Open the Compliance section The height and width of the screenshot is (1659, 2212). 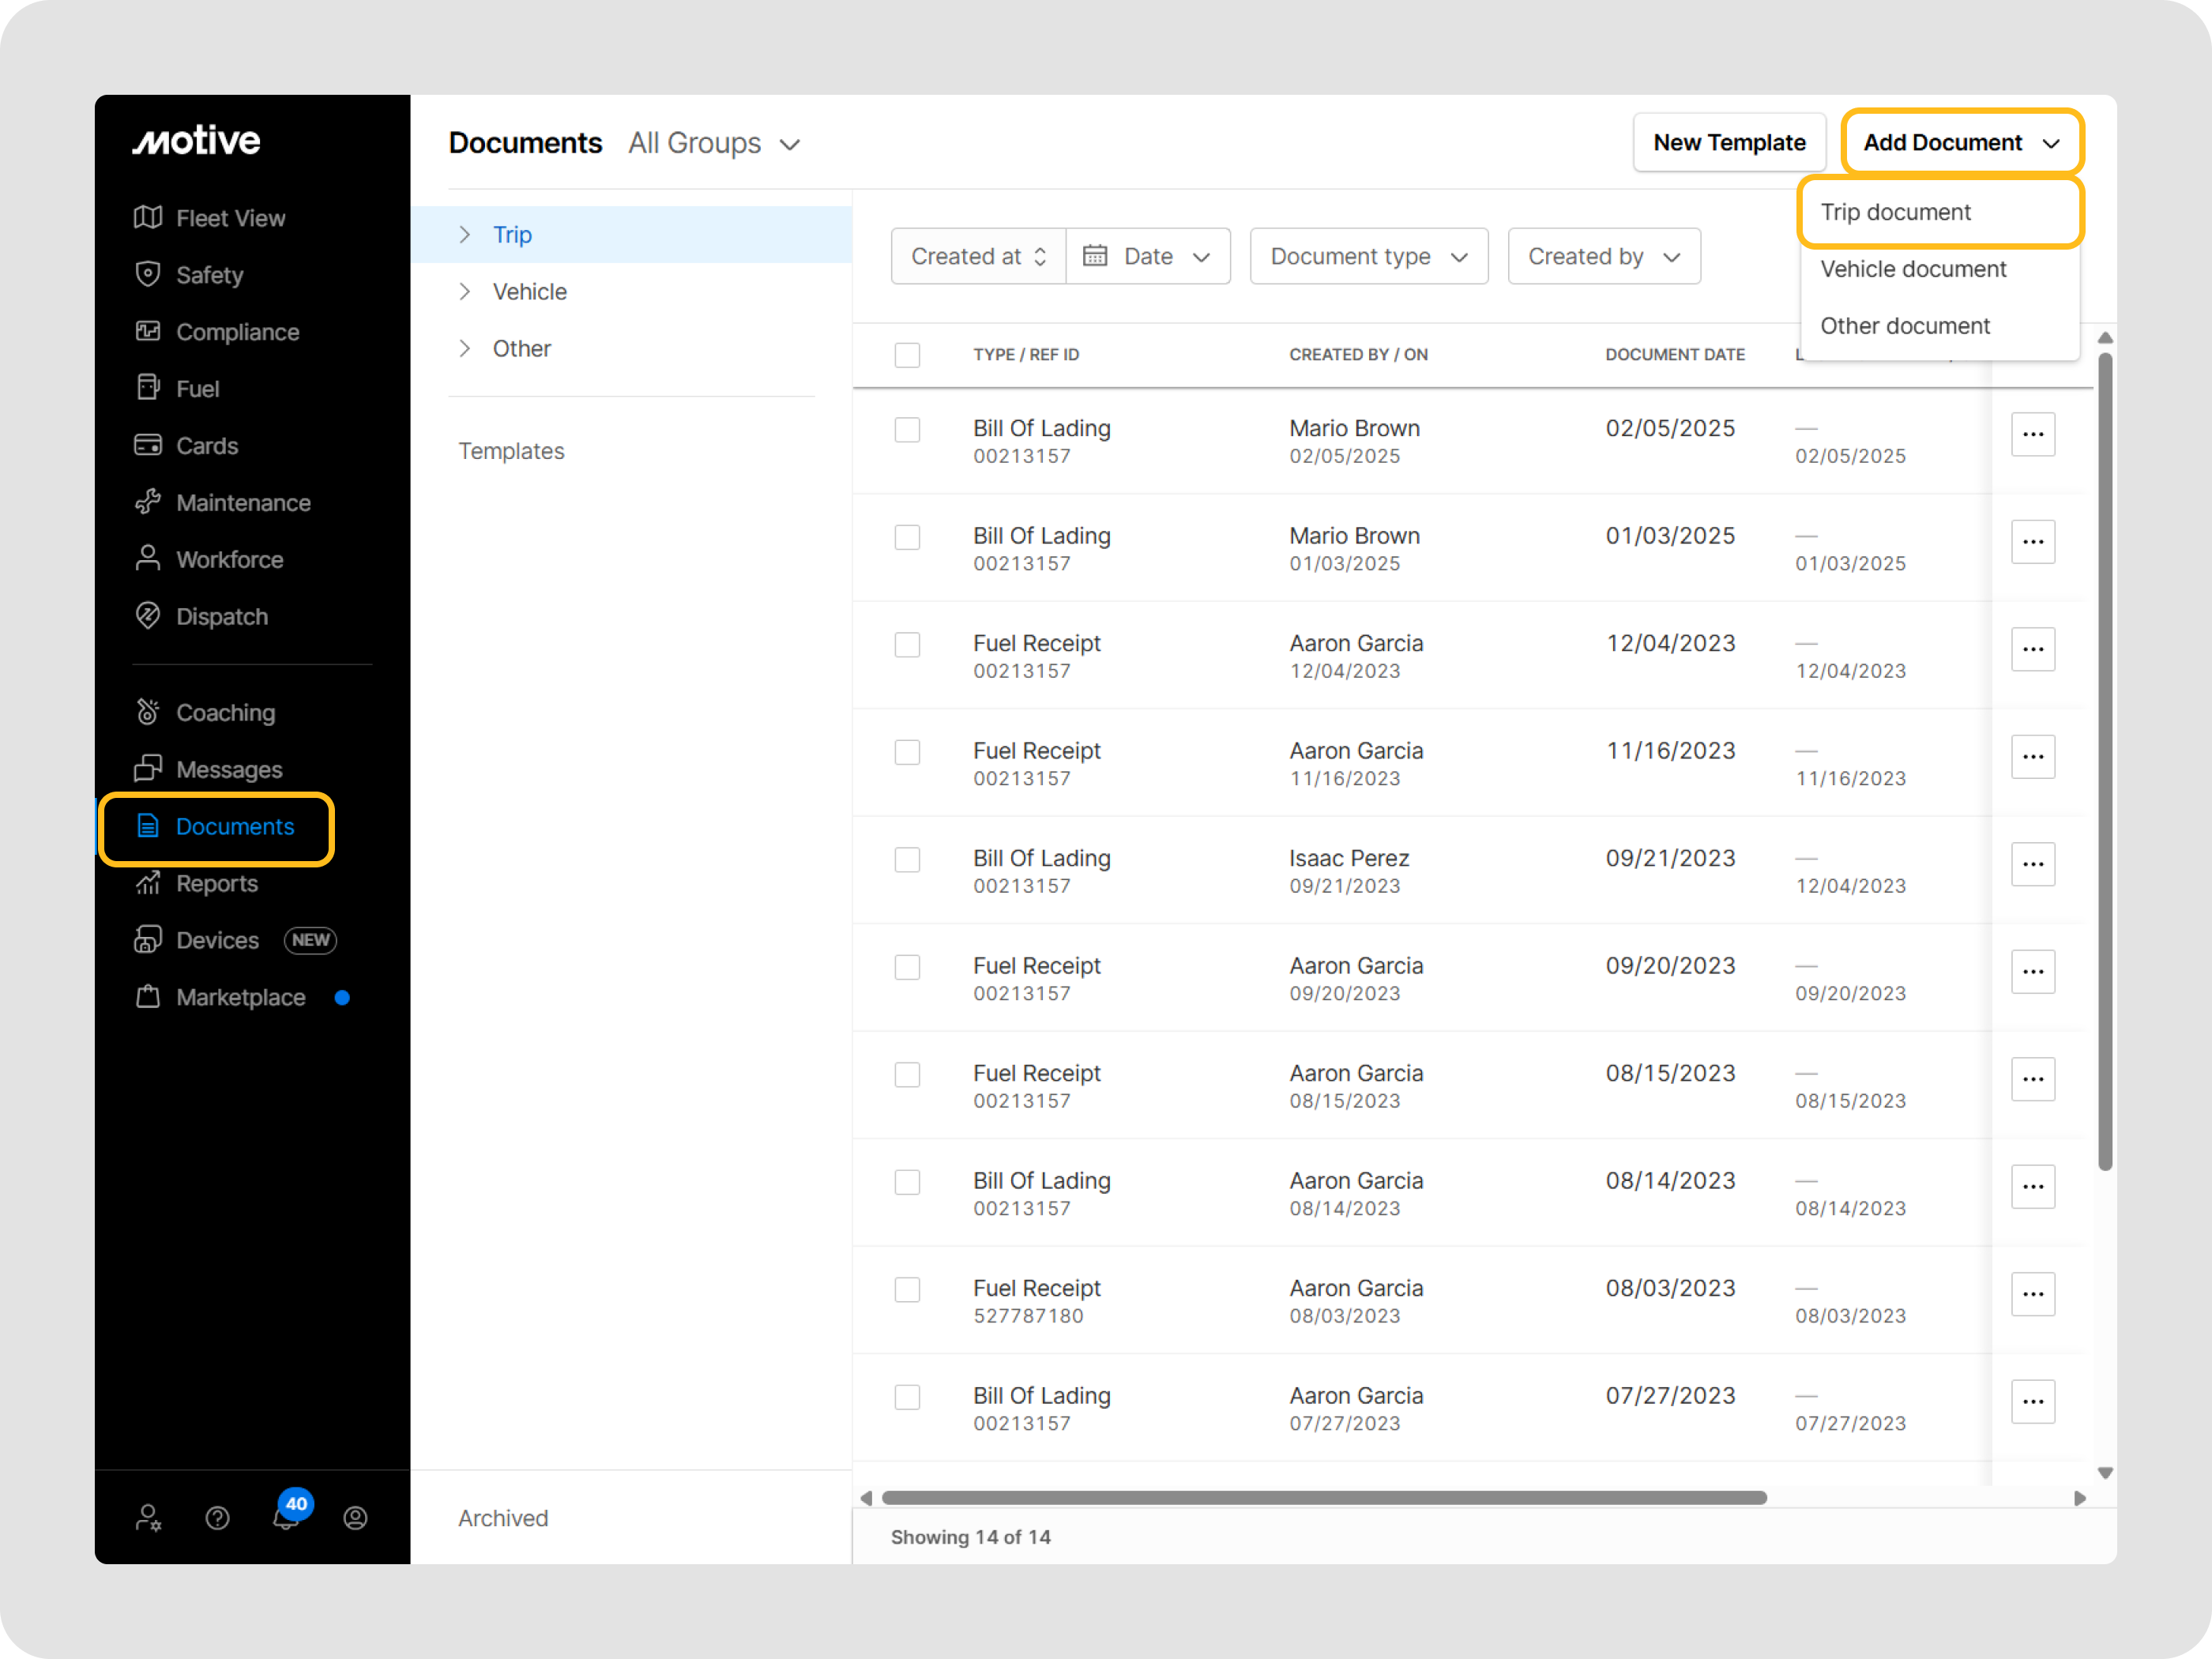point(148,331)
